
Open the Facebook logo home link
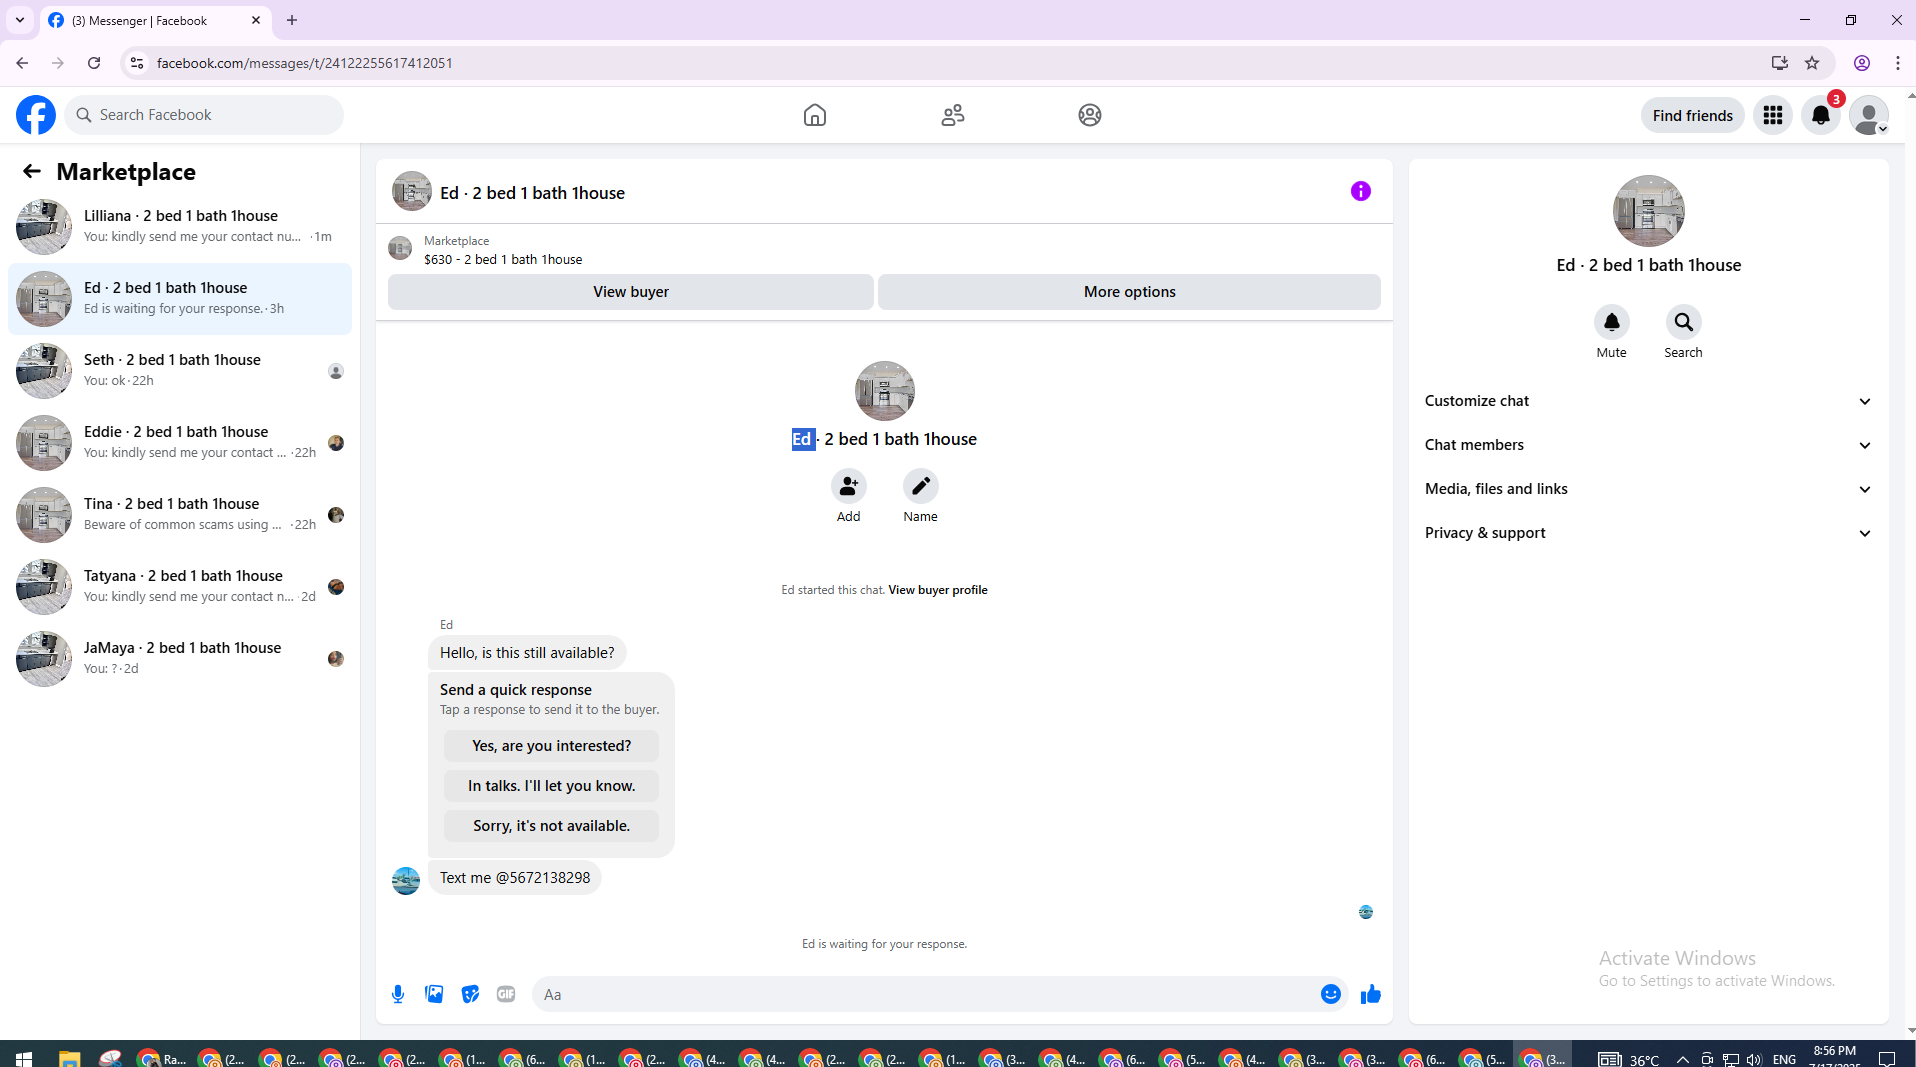(x=36, y=115)
